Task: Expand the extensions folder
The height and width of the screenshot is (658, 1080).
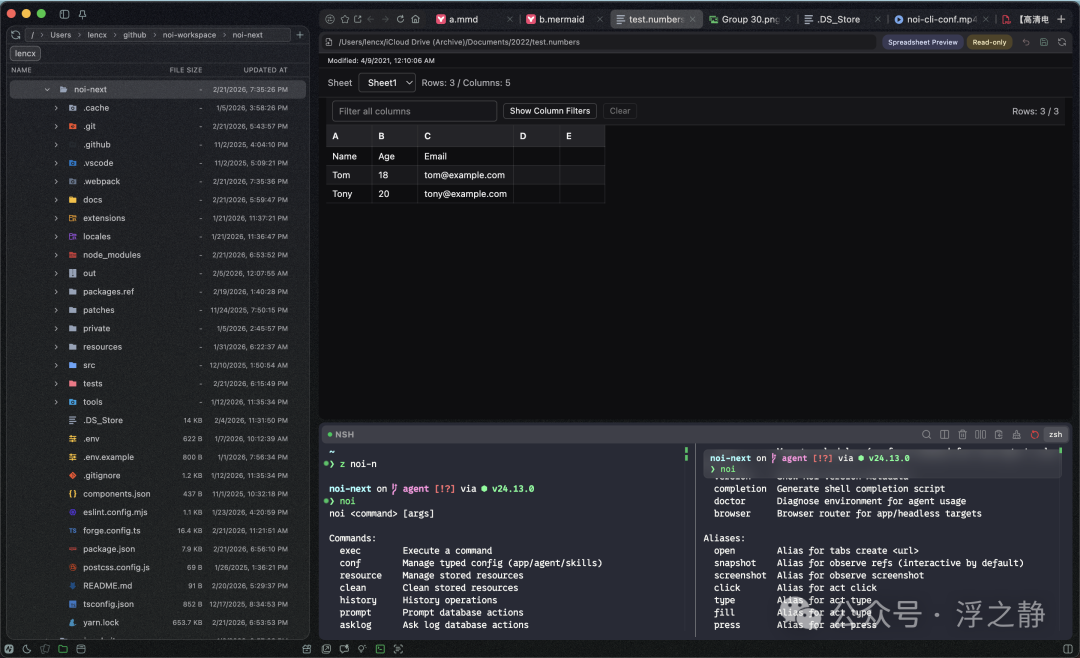Action: pyautogui.click(x=56, y=218)
